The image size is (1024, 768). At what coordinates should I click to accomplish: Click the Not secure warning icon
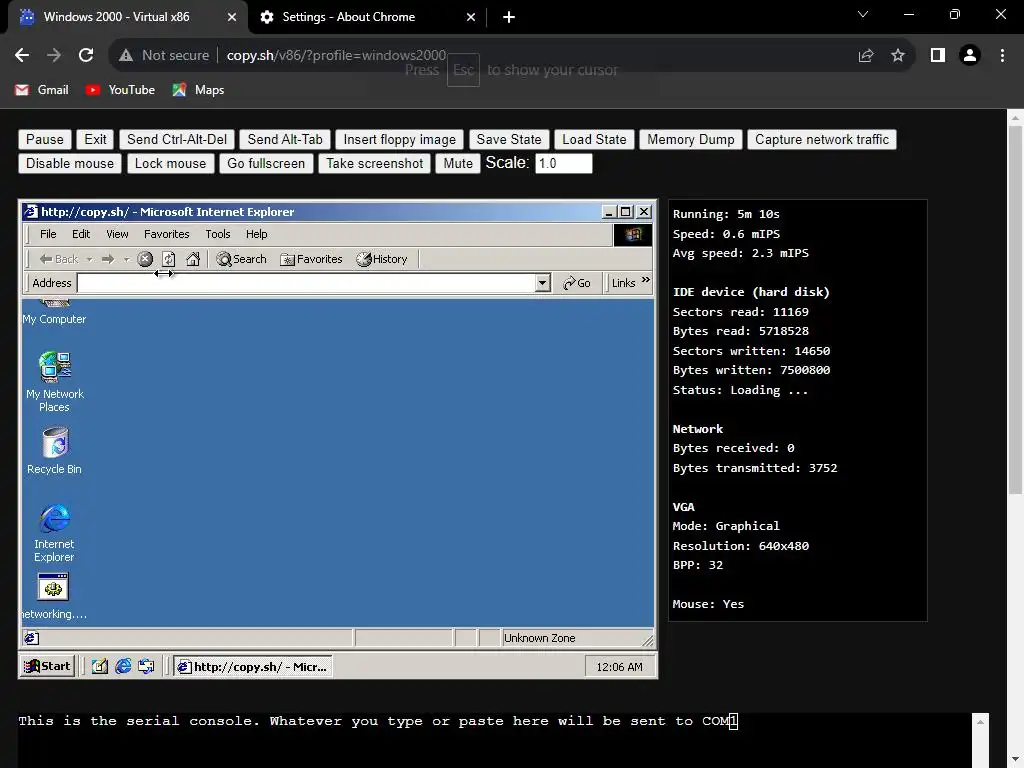tap(126, 56)
